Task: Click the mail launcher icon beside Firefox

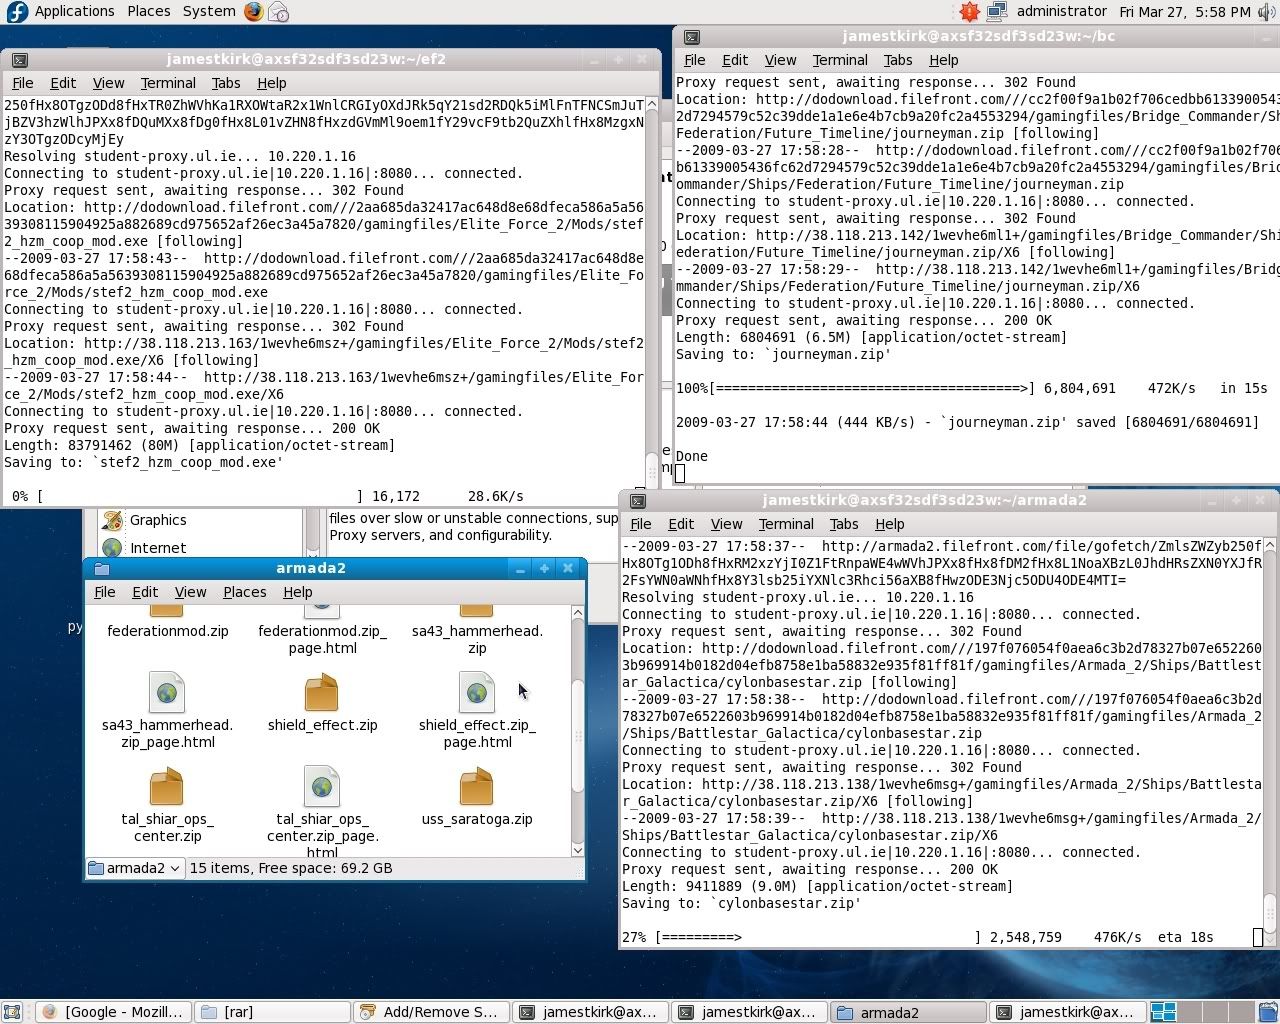Action: [279, 12]
